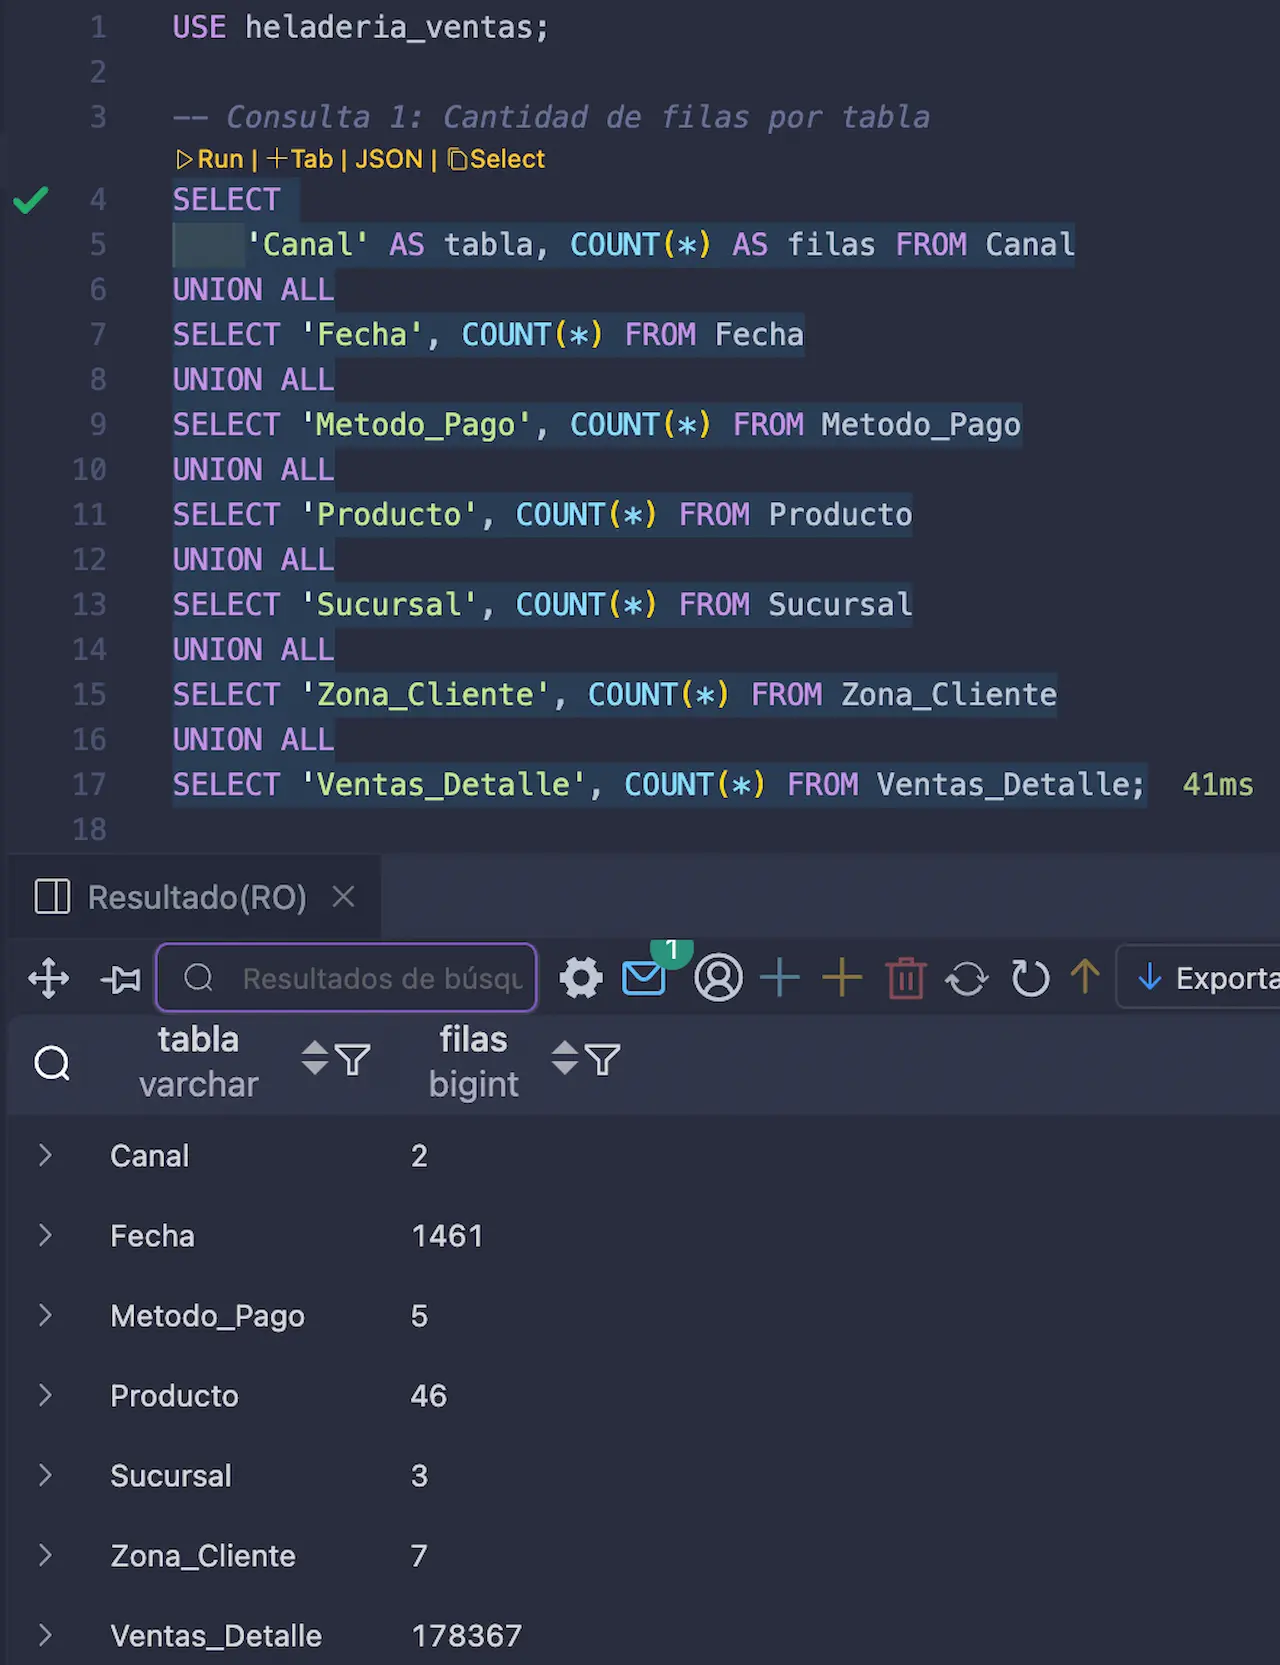1280x1665 pixels.
Task: Select the 178367 filas value
Action: (467, 1636)
